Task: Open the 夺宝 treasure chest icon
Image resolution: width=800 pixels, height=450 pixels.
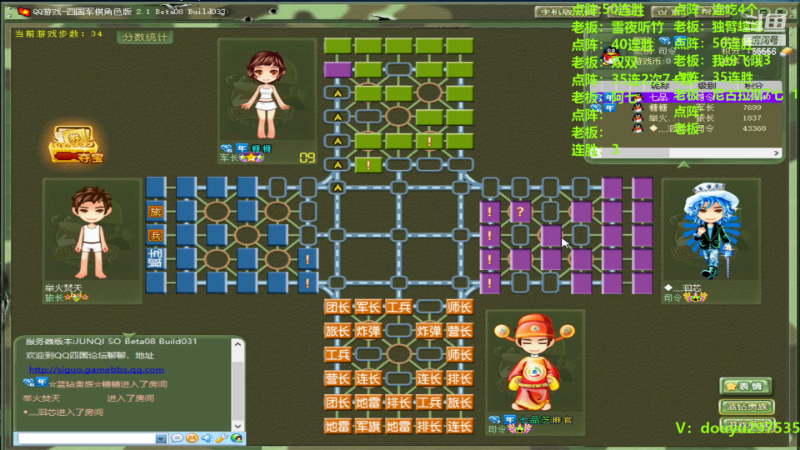Action: click(x=76, y=144)
